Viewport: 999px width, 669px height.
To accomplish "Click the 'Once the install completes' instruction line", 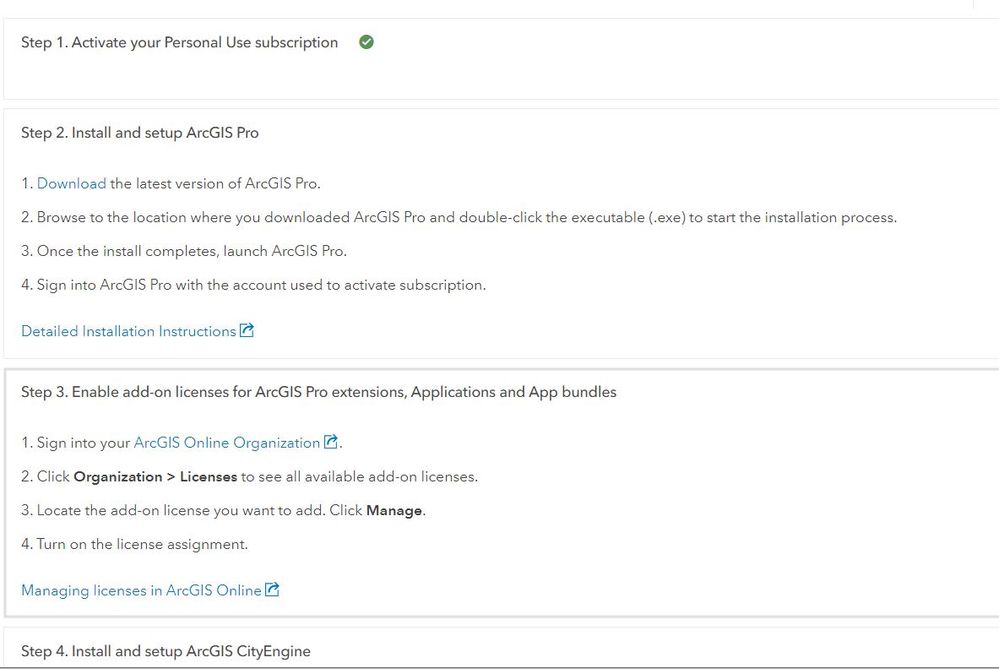I will tap(192, 251).
